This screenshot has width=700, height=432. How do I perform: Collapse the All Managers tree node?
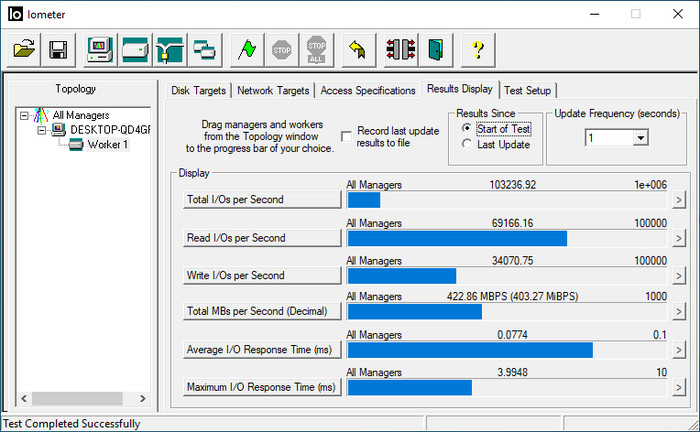point(24,115)
